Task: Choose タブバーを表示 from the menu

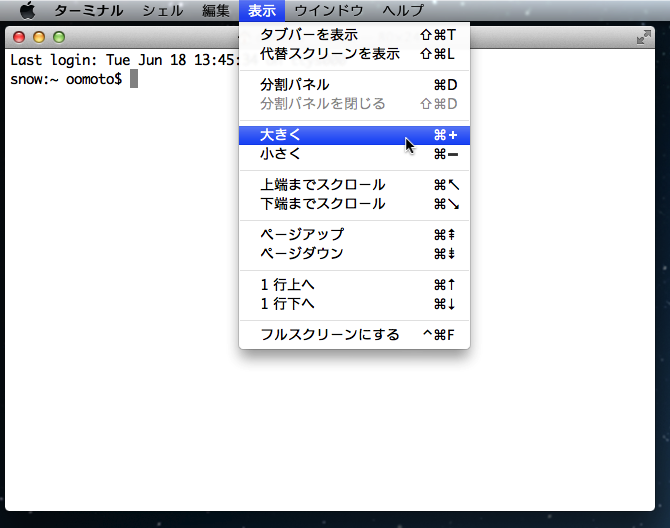Action: (x=354, y=35)
